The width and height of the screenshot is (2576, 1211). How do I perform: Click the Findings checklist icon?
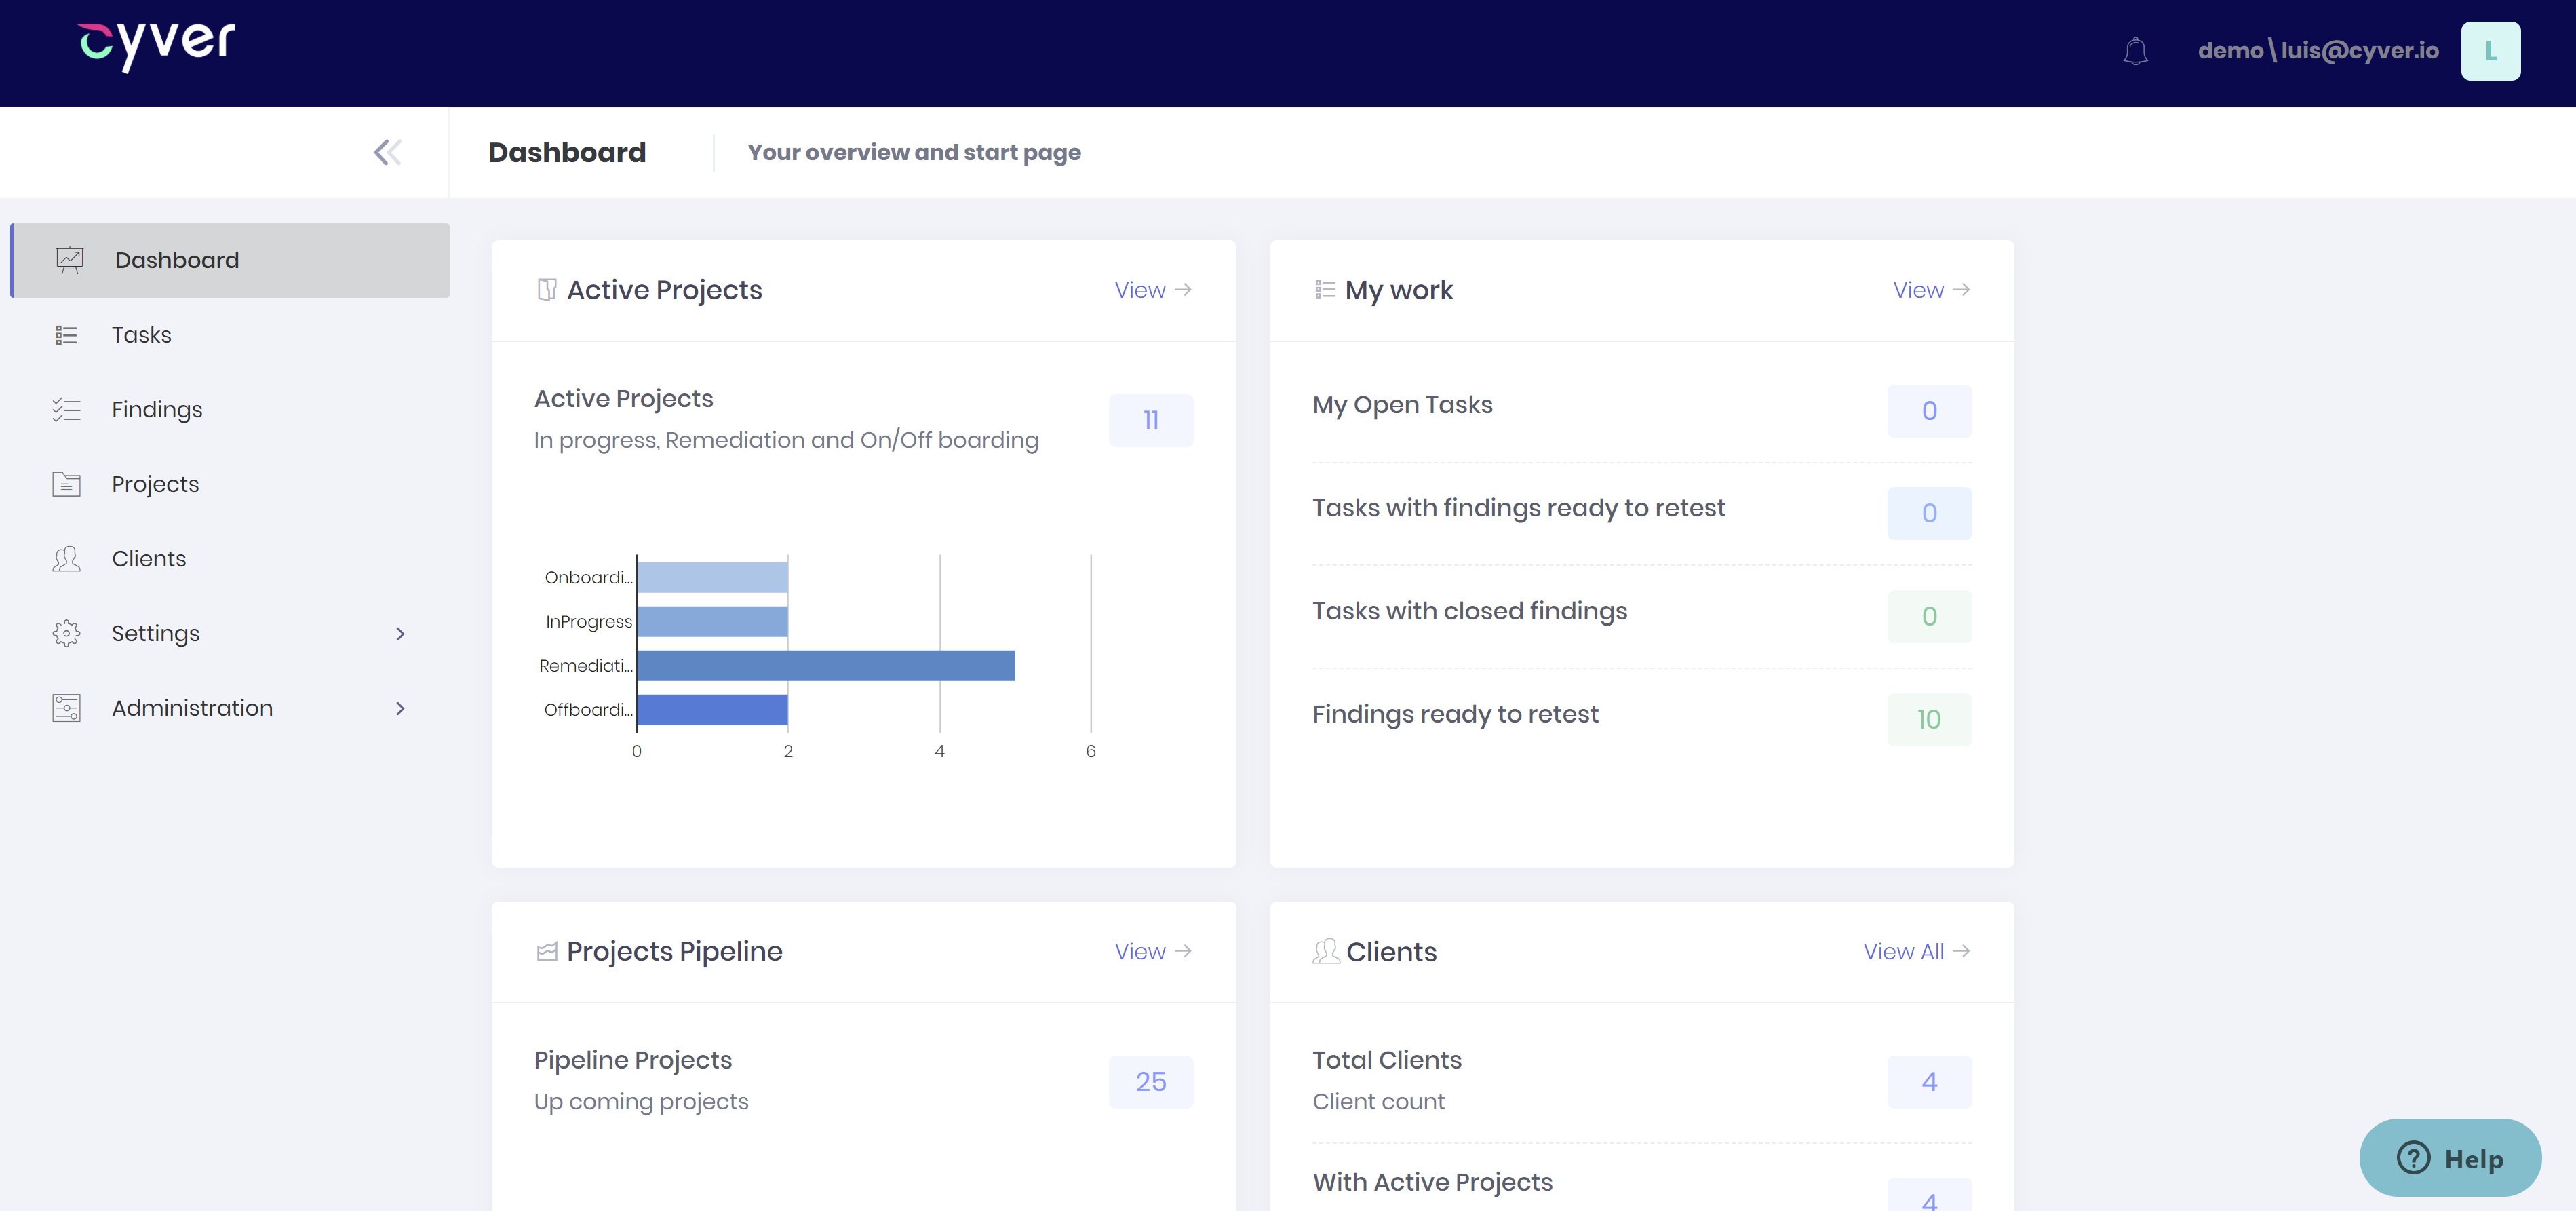point(67,409)
